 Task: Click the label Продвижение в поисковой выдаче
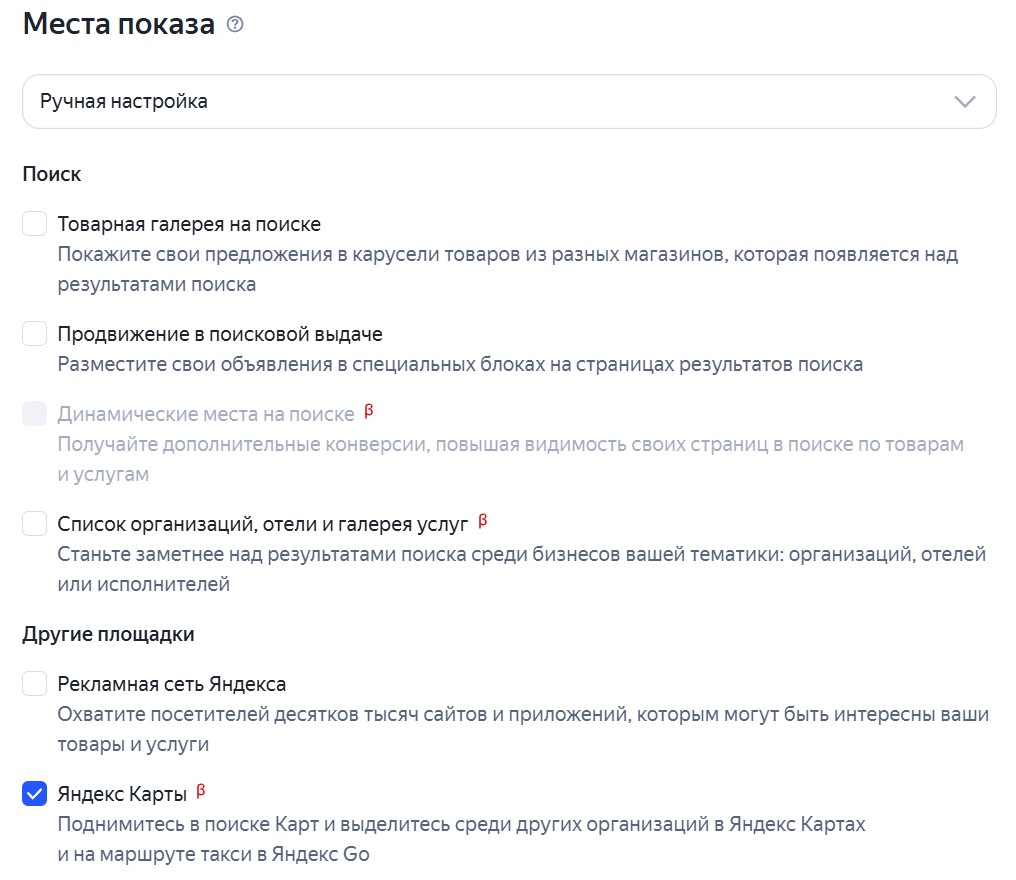[x=220, y=334]
